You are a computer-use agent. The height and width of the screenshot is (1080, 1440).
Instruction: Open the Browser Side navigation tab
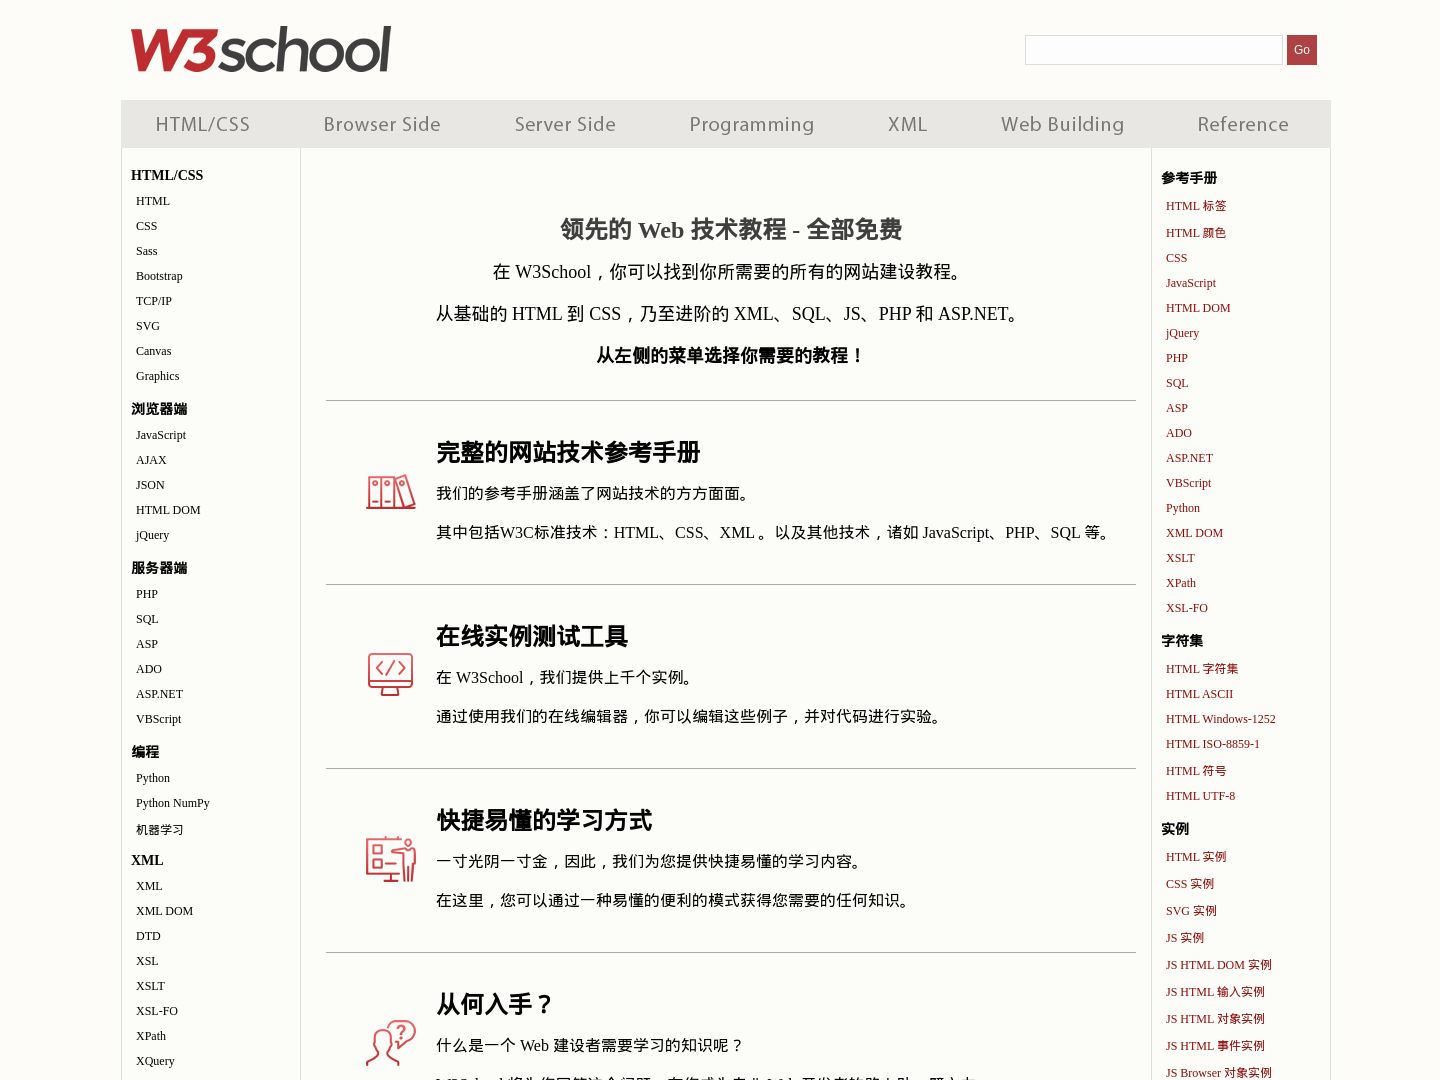click(382, 124)
